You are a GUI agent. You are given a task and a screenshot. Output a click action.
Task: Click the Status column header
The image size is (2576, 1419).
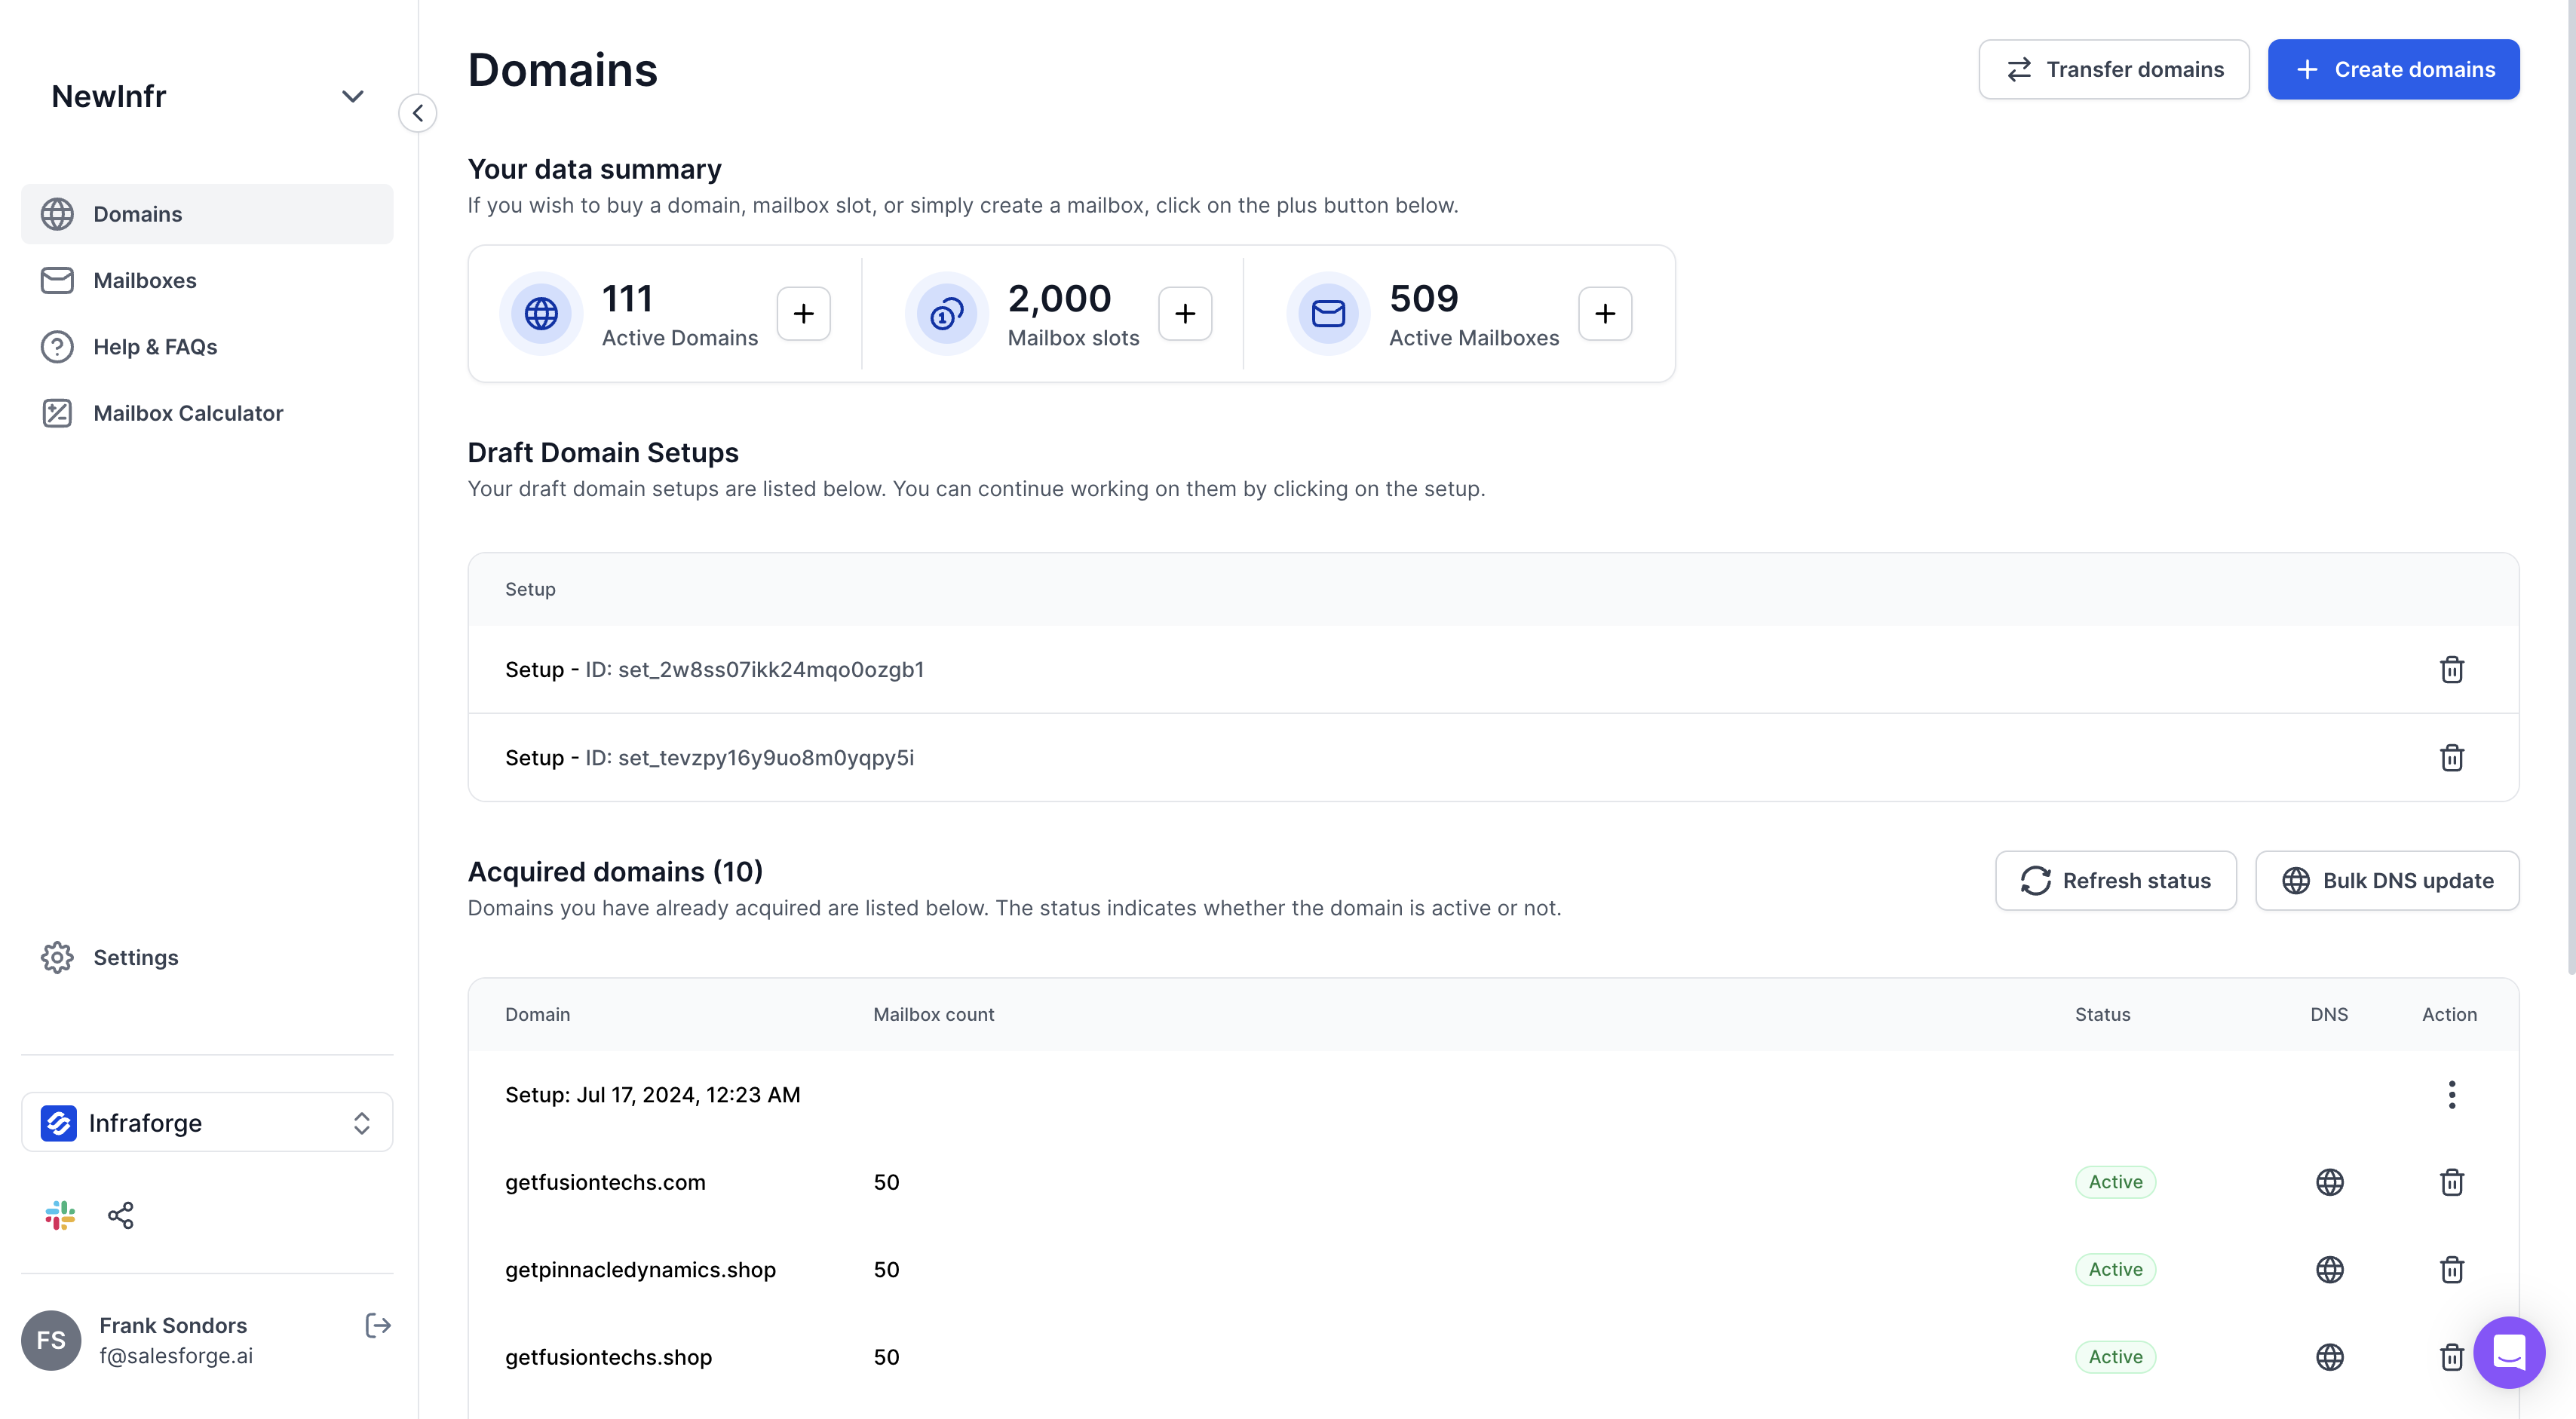[x=2102, y=1014]
